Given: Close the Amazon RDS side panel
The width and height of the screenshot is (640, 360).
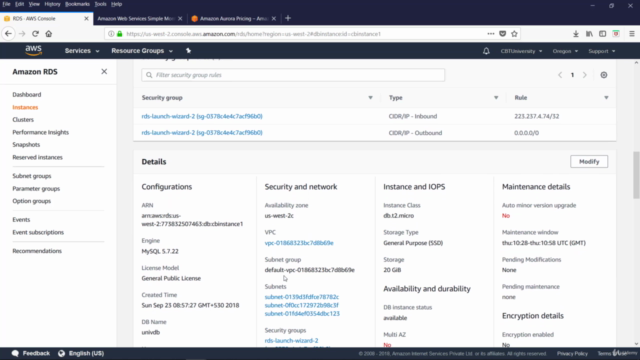Looking at the screenshot, I should click(x=104, y=71).
